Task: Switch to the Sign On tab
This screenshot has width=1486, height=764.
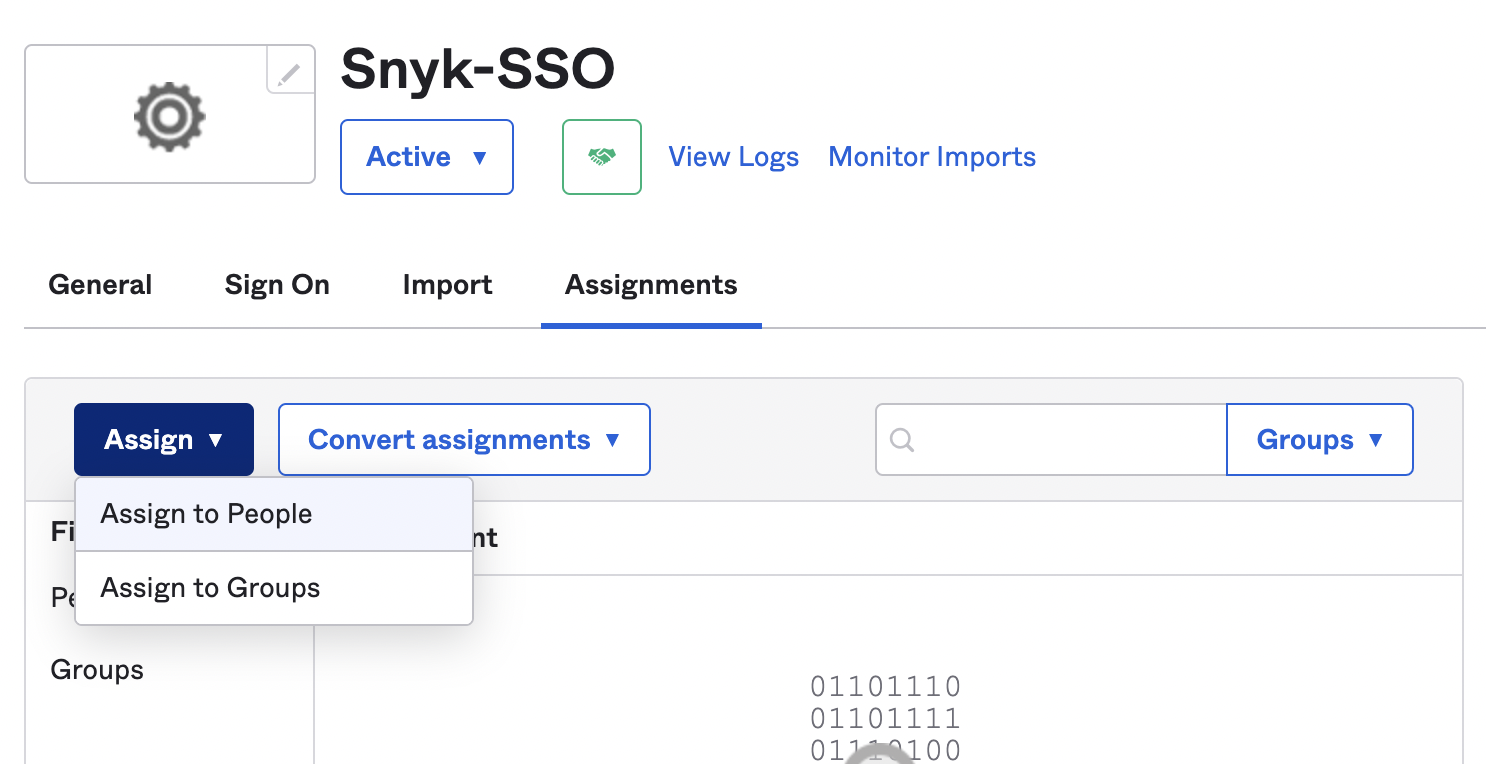Action: [277, 285]
